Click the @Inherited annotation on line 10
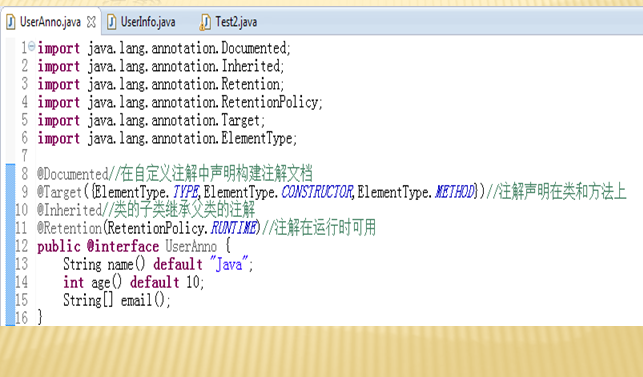 [x=69, y=210]
